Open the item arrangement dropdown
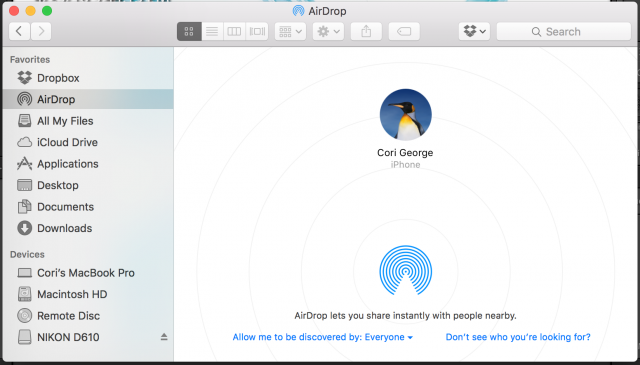The height and width of the screenshot is (365, 640). (290, 31)
